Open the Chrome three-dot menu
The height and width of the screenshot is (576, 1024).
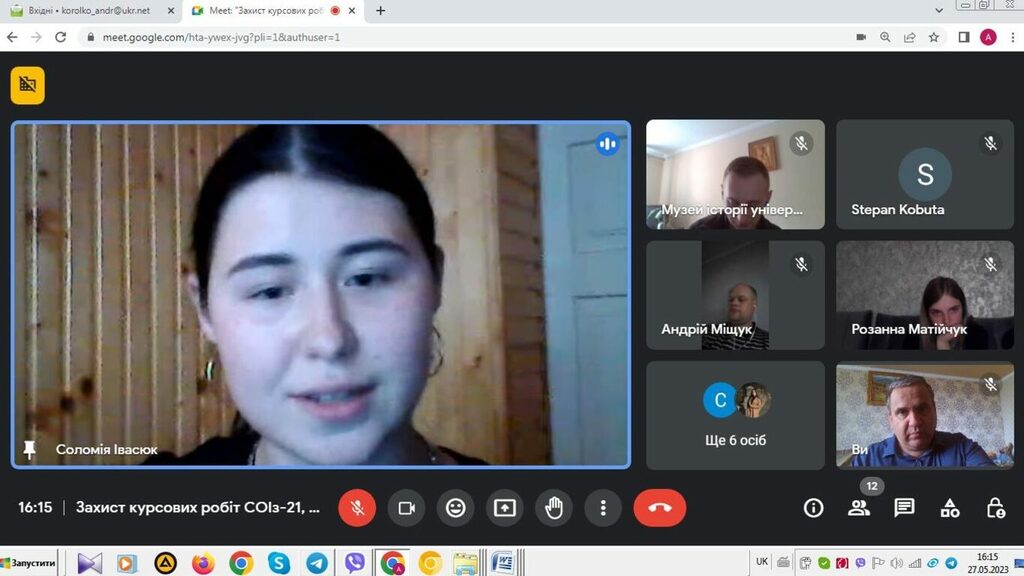point(1010,37)
